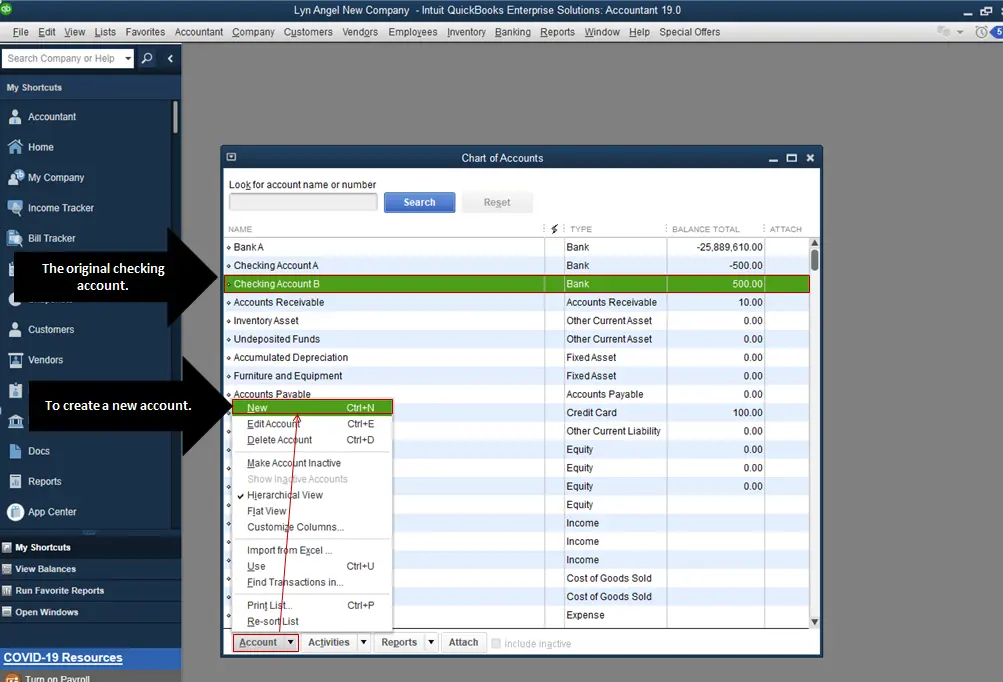Open the File menu

tap(20, 32)
